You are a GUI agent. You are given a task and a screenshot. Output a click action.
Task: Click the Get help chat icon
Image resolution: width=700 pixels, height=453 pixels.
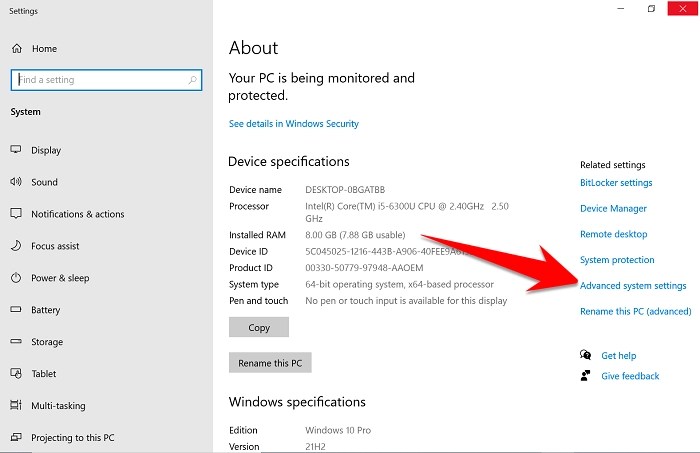(585, 355)
